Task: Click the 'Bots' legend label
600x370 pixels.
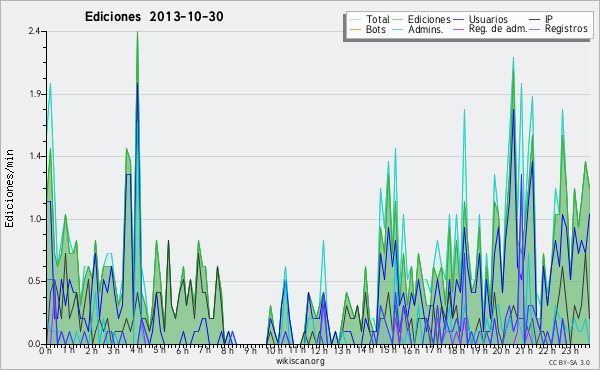Action: tap(375, 29)
